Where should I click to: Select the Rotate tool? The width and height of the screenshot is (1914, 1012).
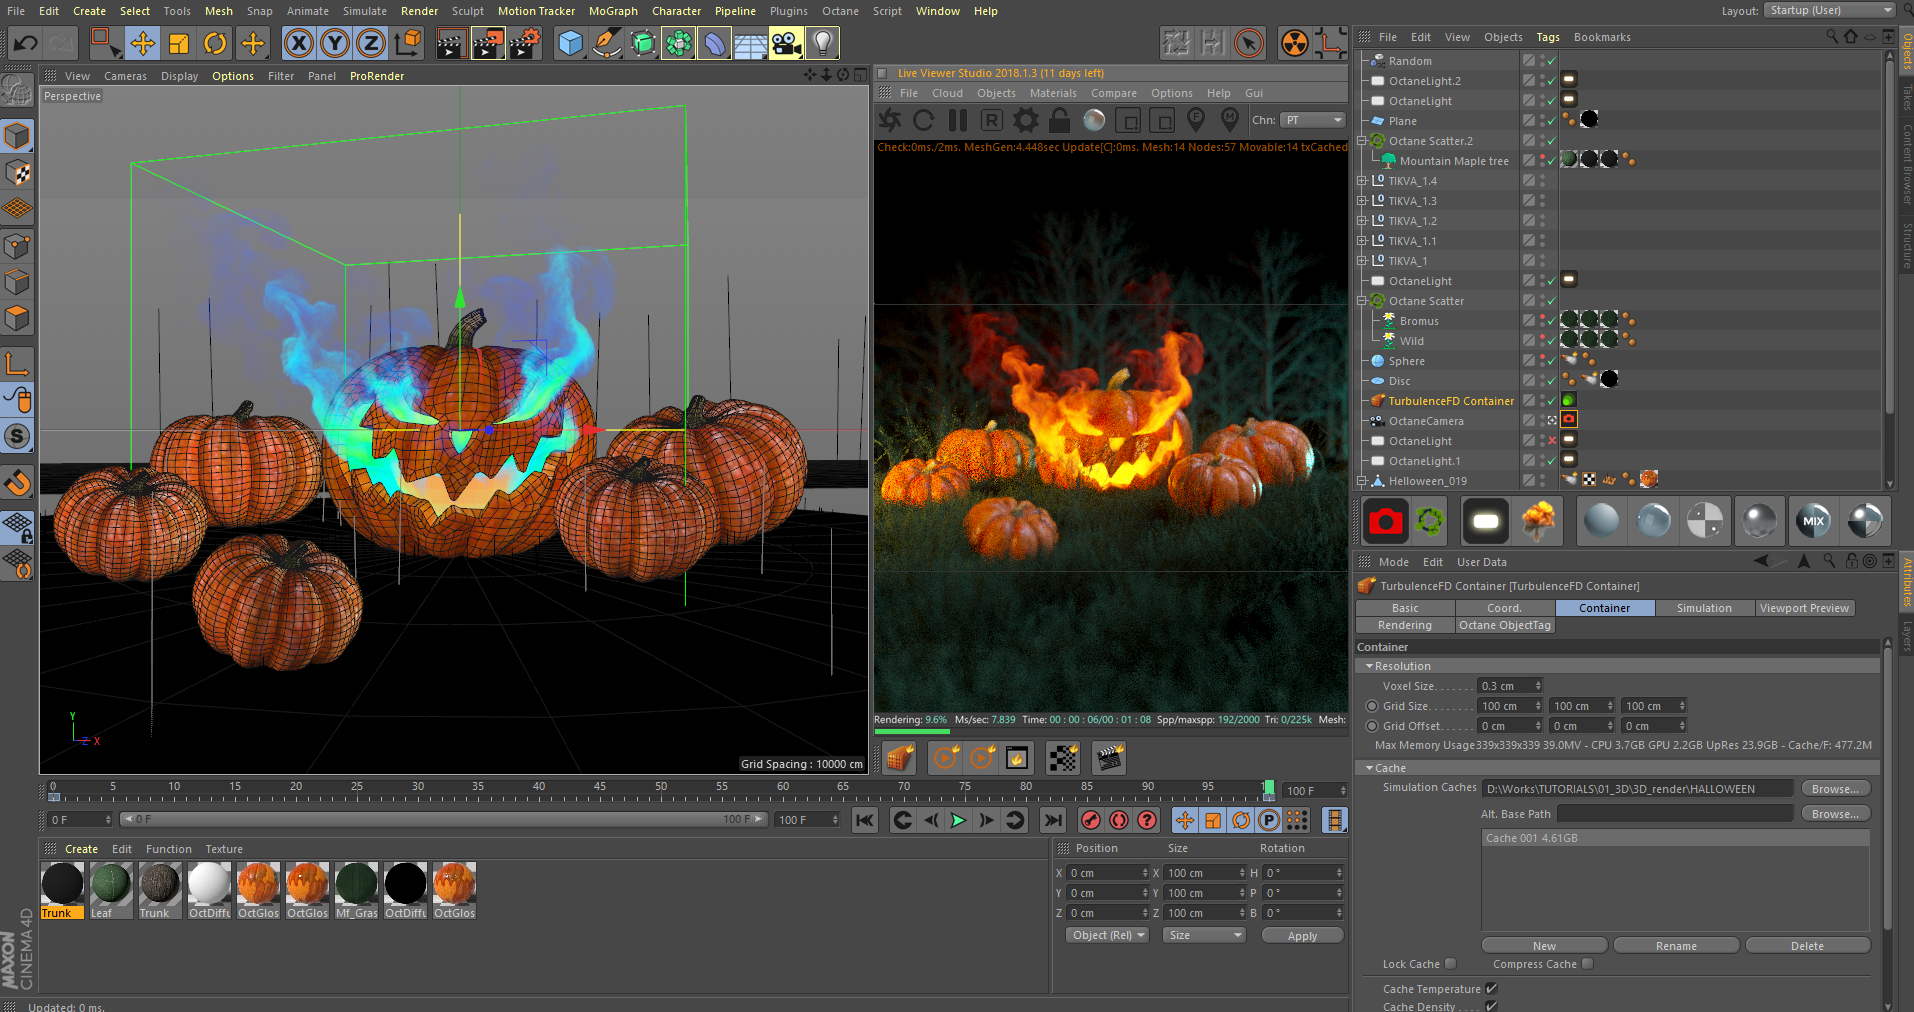tap(215, 43)
